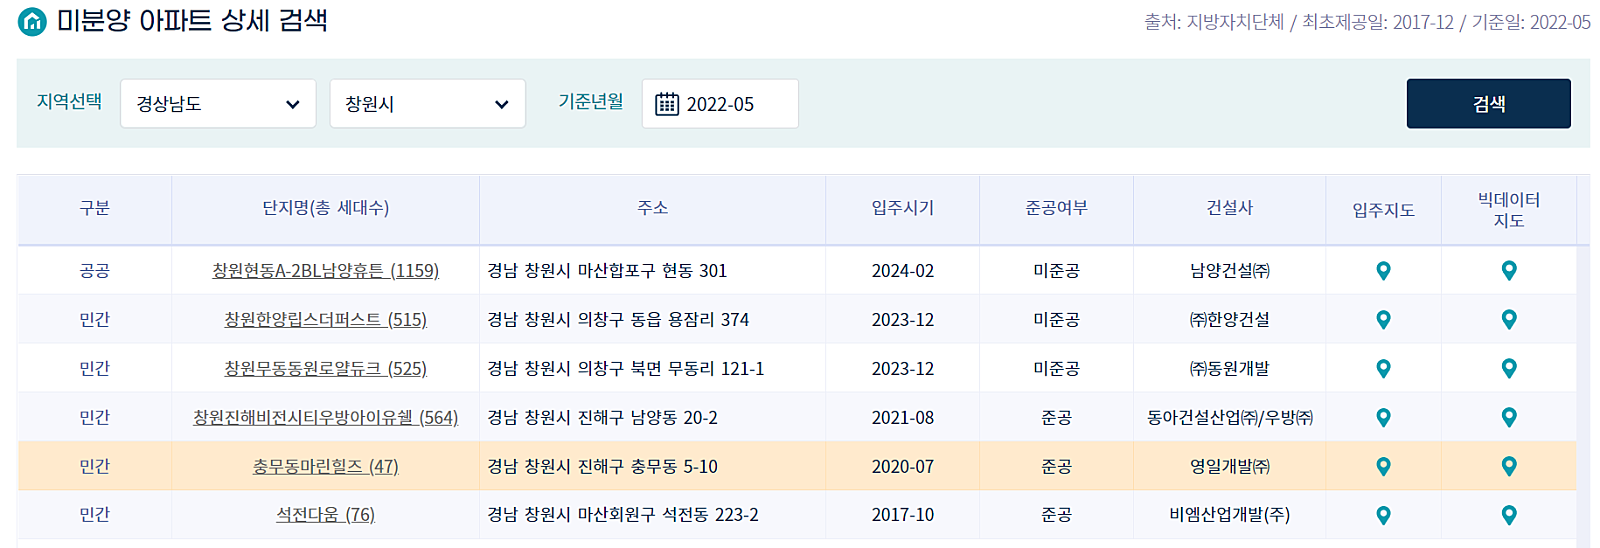Image resolution: width=1600 pixels, height=548 pixels.
Task: Open move-in map pin for 충무동마린힐즈
Action: 1383,467
